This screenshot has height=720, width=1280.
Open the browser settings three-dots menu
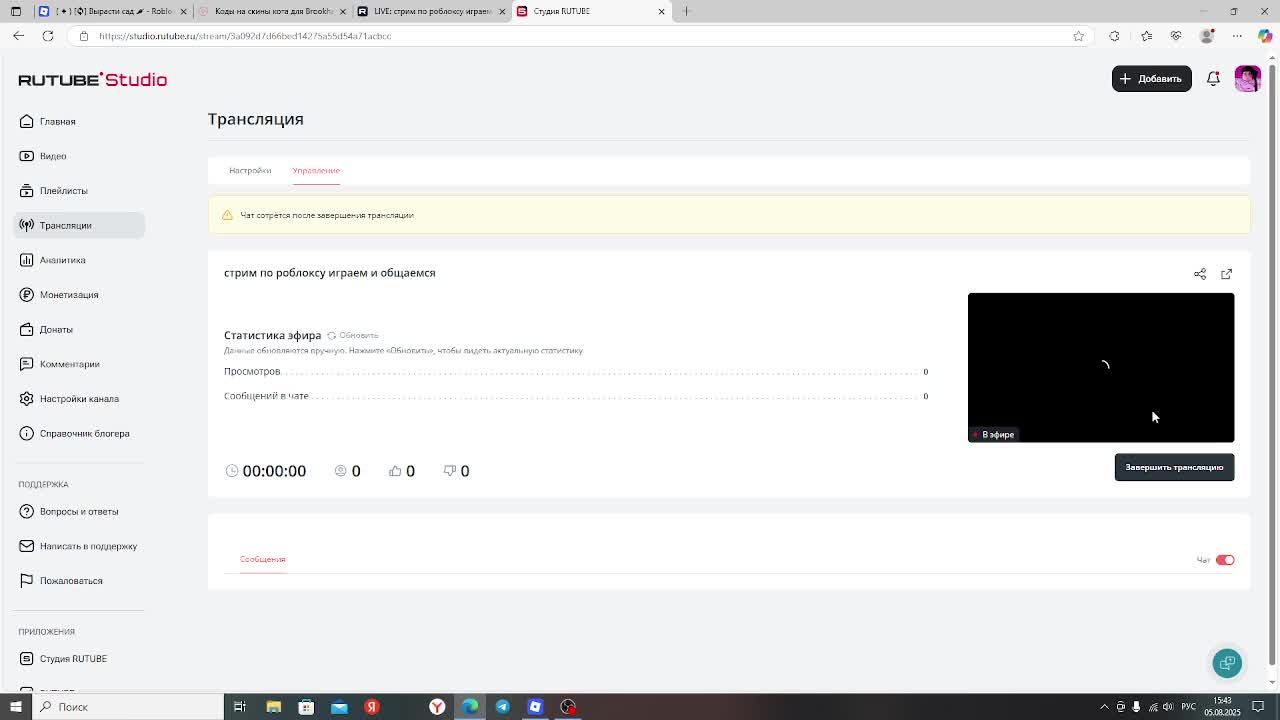point(1237,36)
